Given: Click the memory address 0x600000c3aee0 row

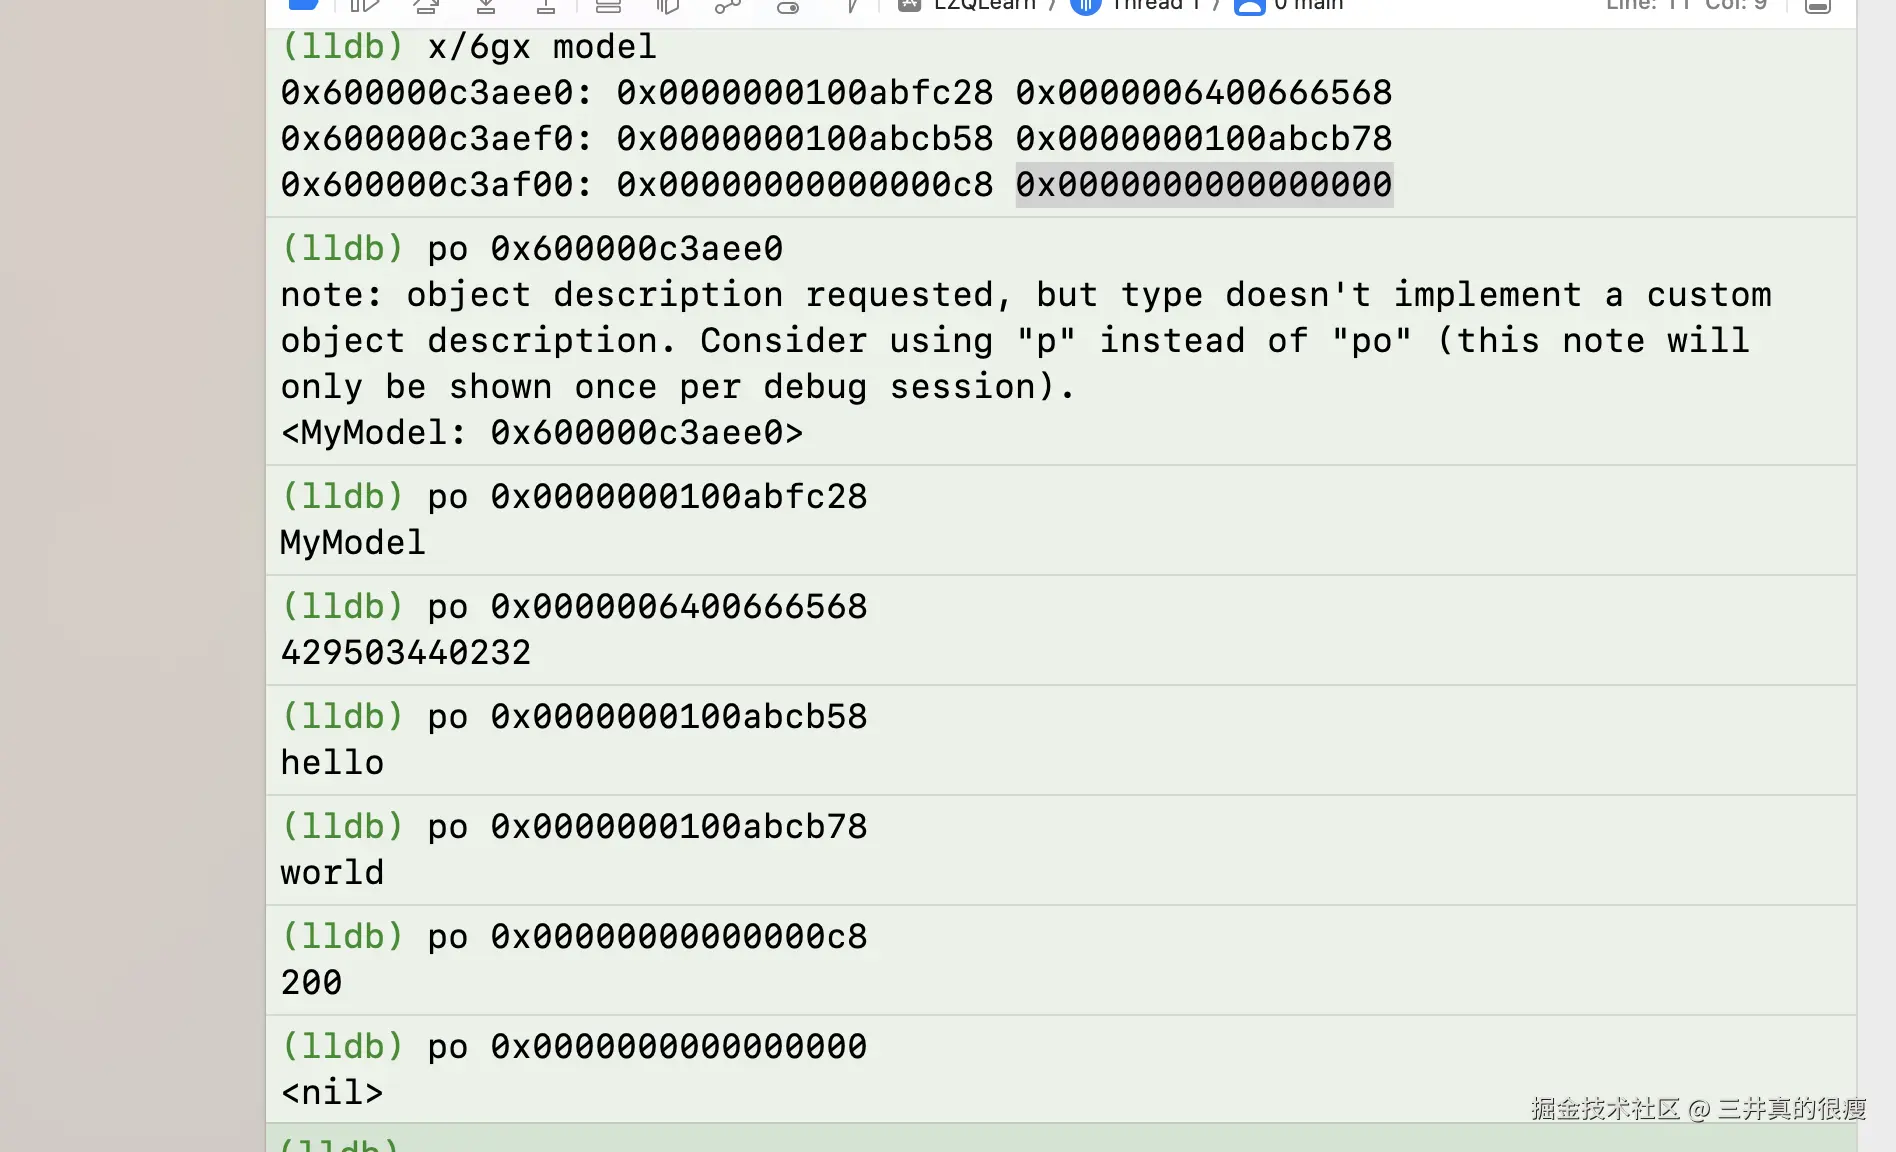Looking at the screenshot, I should [836, 93].
